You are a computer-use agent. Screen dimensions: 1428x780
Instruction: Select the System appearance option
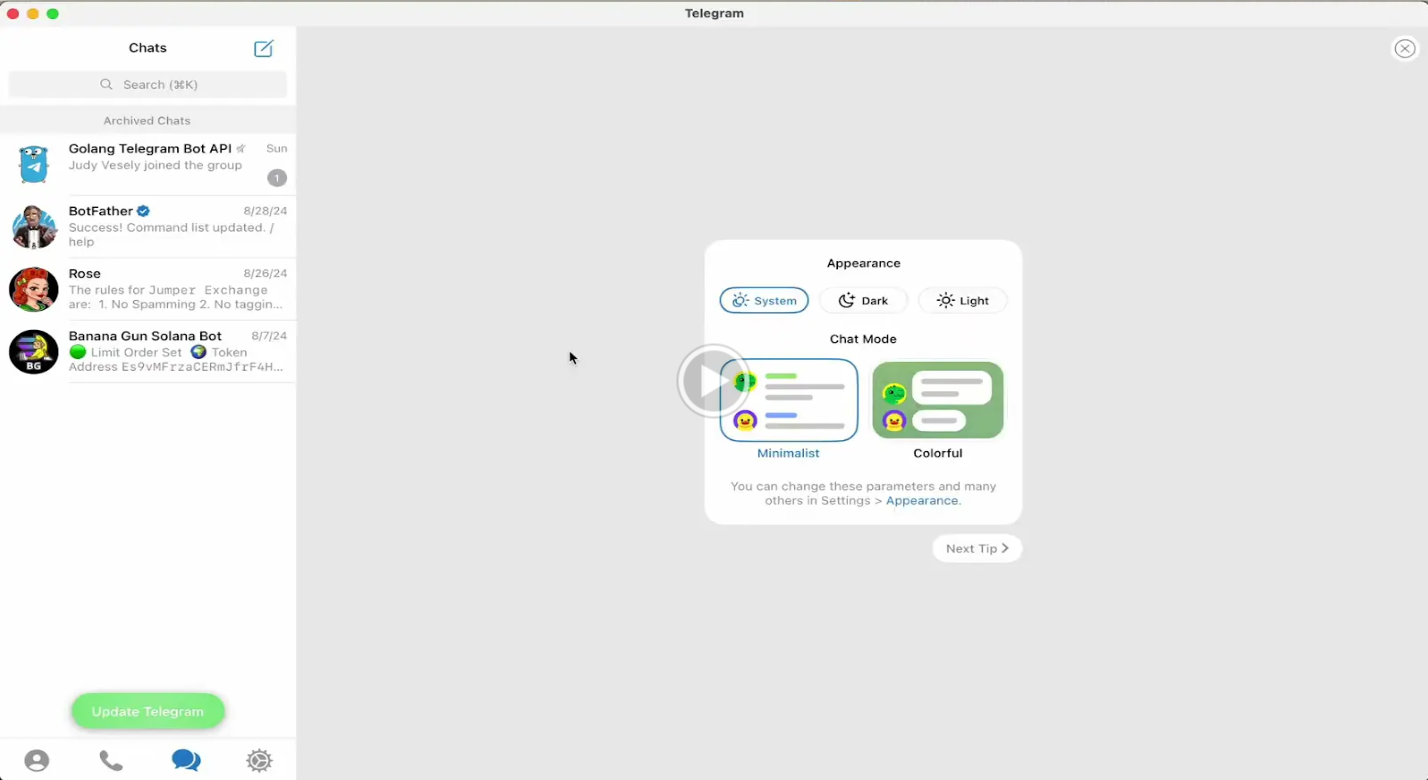pos(764,300)
